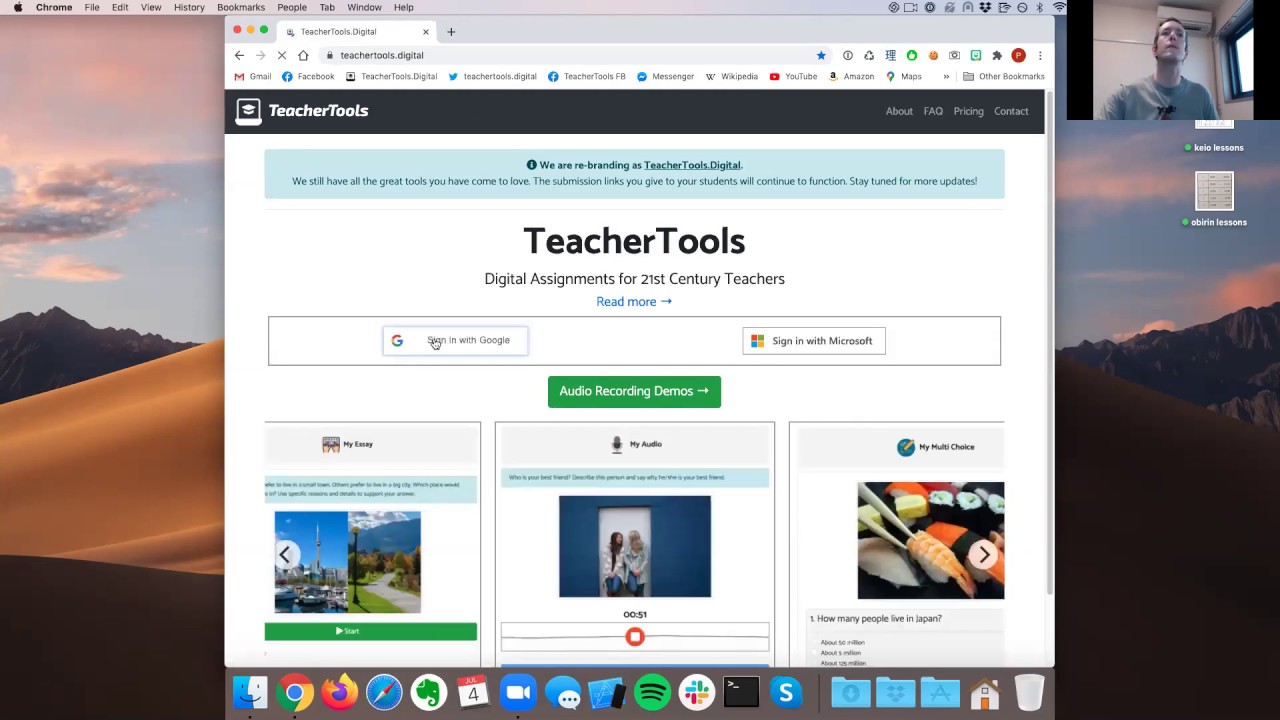1280x720 pixels.
Task: Click About in the site navigation
Action: coord(899,111)
